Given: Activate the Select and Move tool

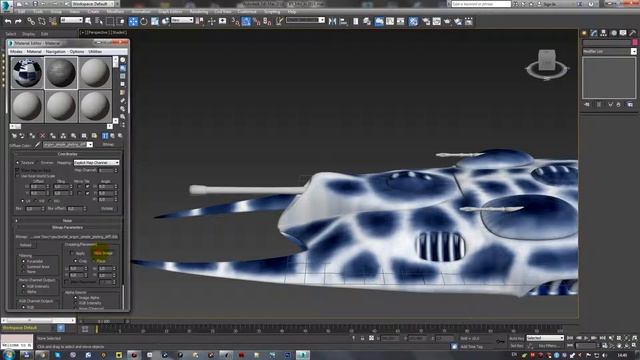Looking at the screenshot, I should tap(133, 21).
